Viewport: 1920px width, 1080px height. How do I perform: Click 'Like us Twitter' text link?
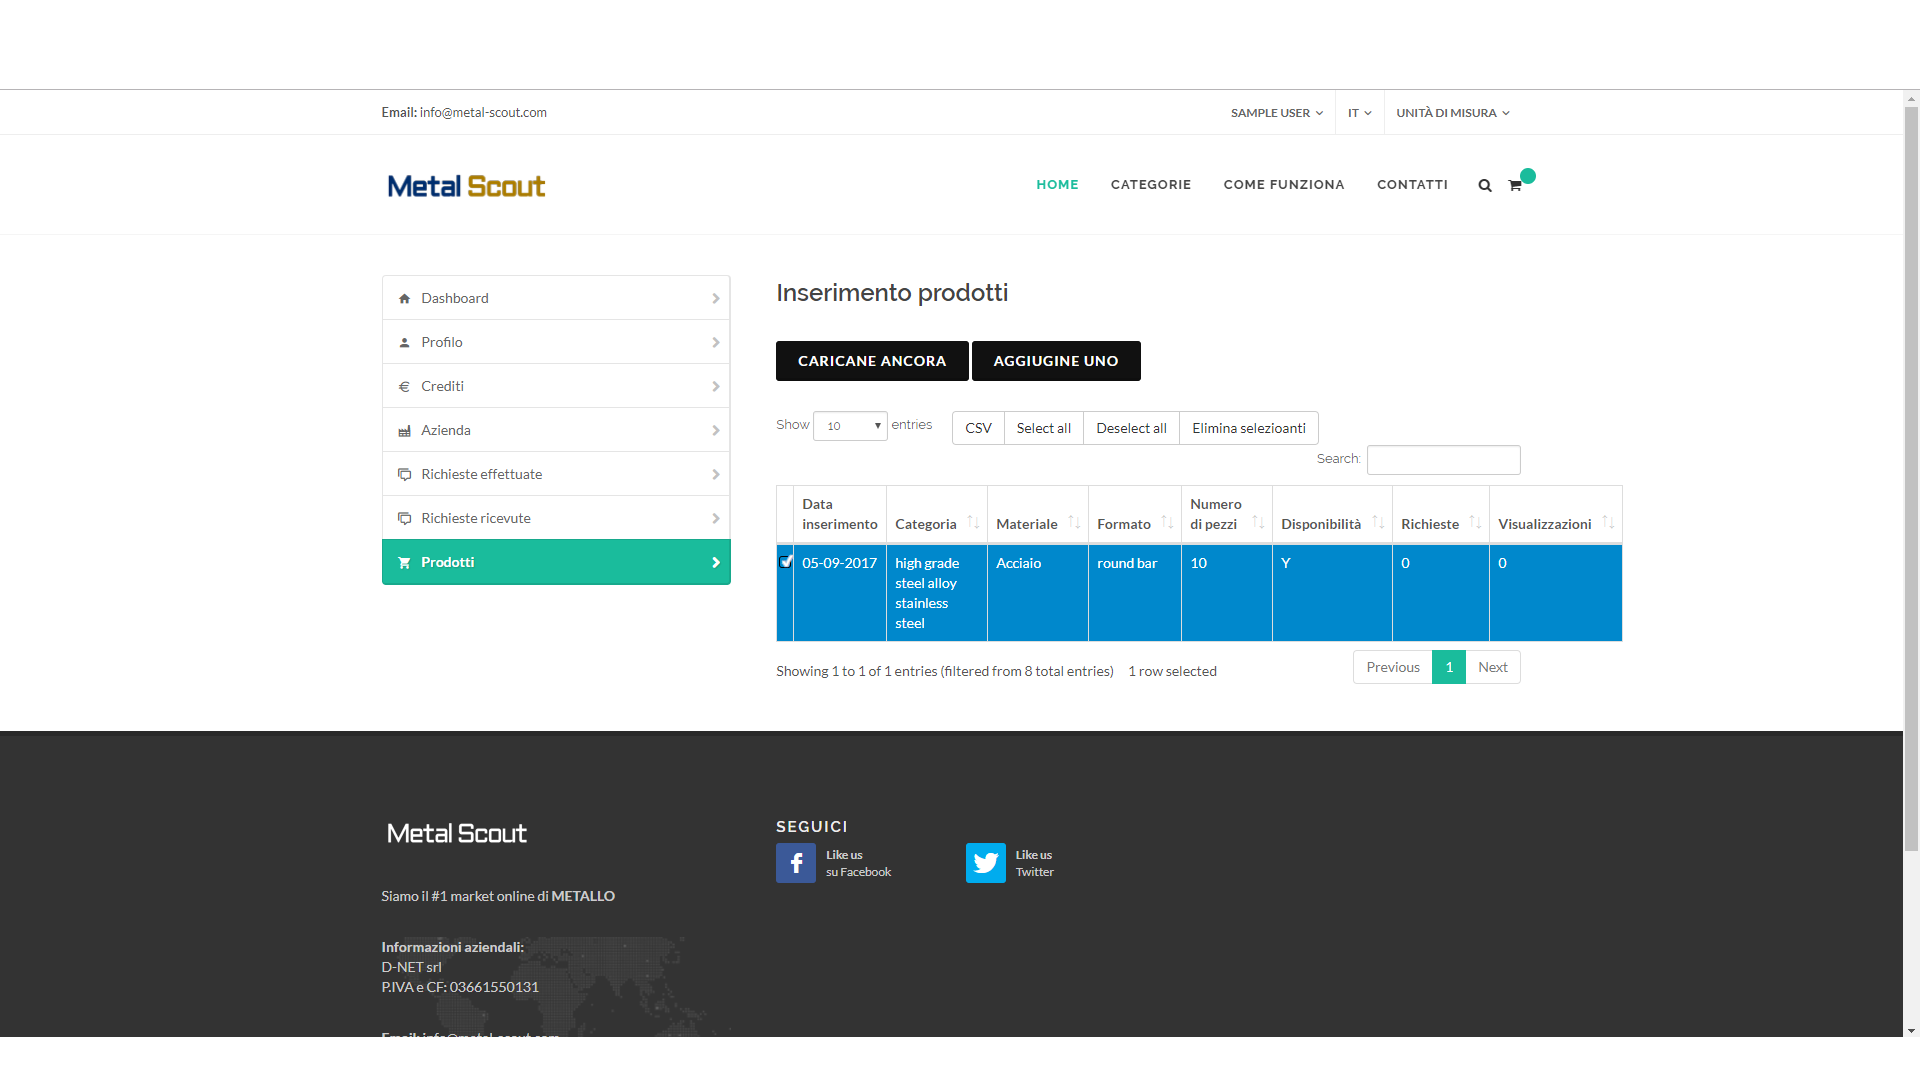click(x=1035, y=863)
